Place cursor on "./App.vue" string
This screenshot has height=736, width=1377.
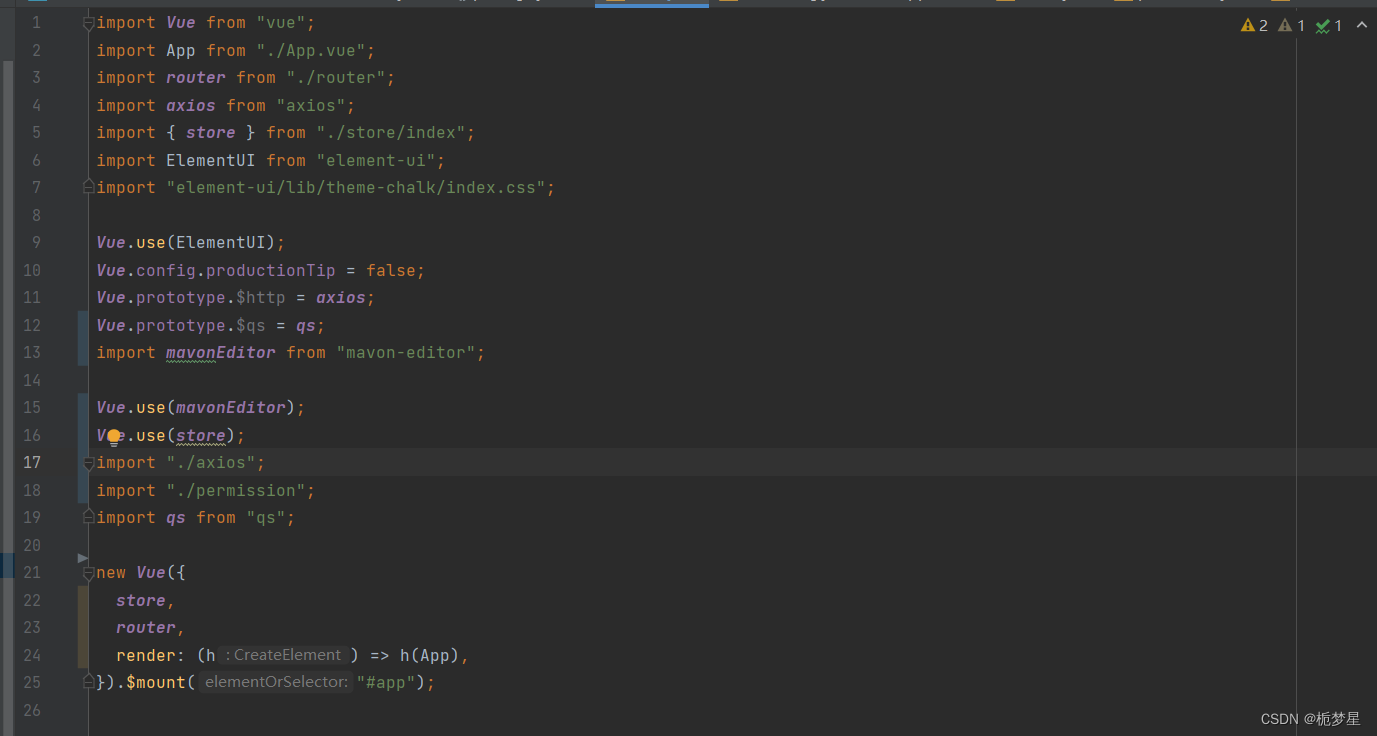tap(310, 50)
